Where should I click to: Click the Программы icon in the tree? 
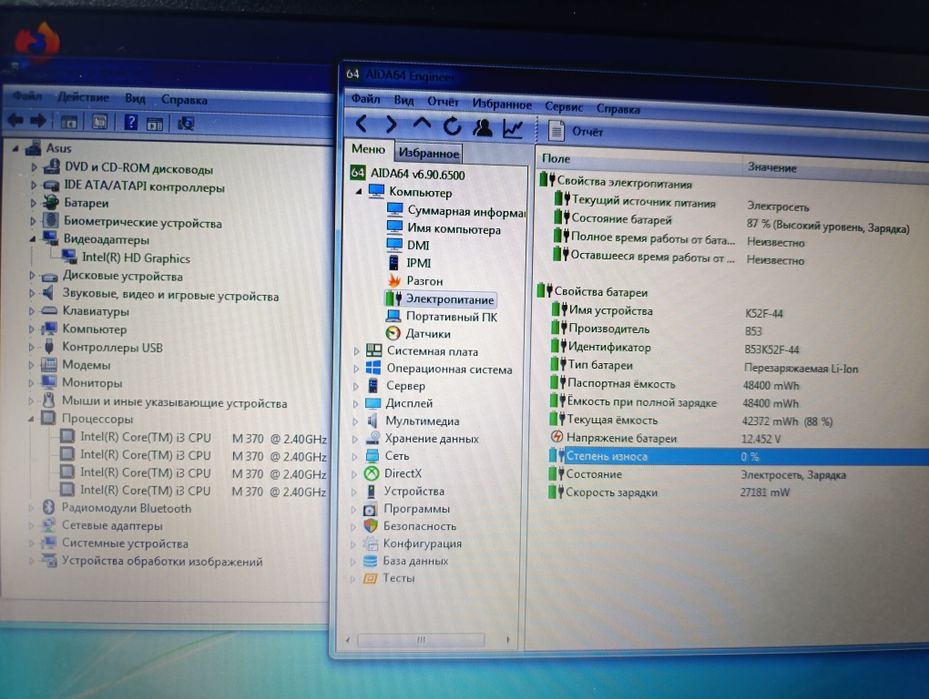[370, 509]
